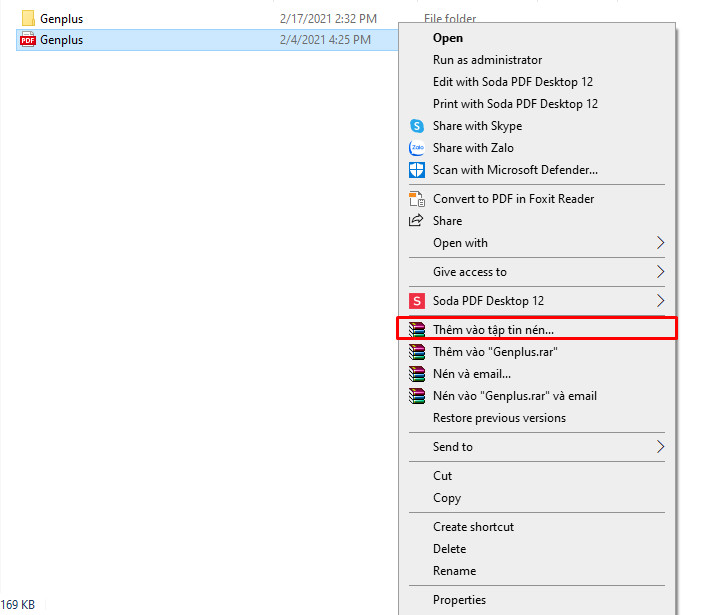The width and height of the screenshot is (723, 615).
Task: Click the Skype icon in context menu
Action: (417, 126)
